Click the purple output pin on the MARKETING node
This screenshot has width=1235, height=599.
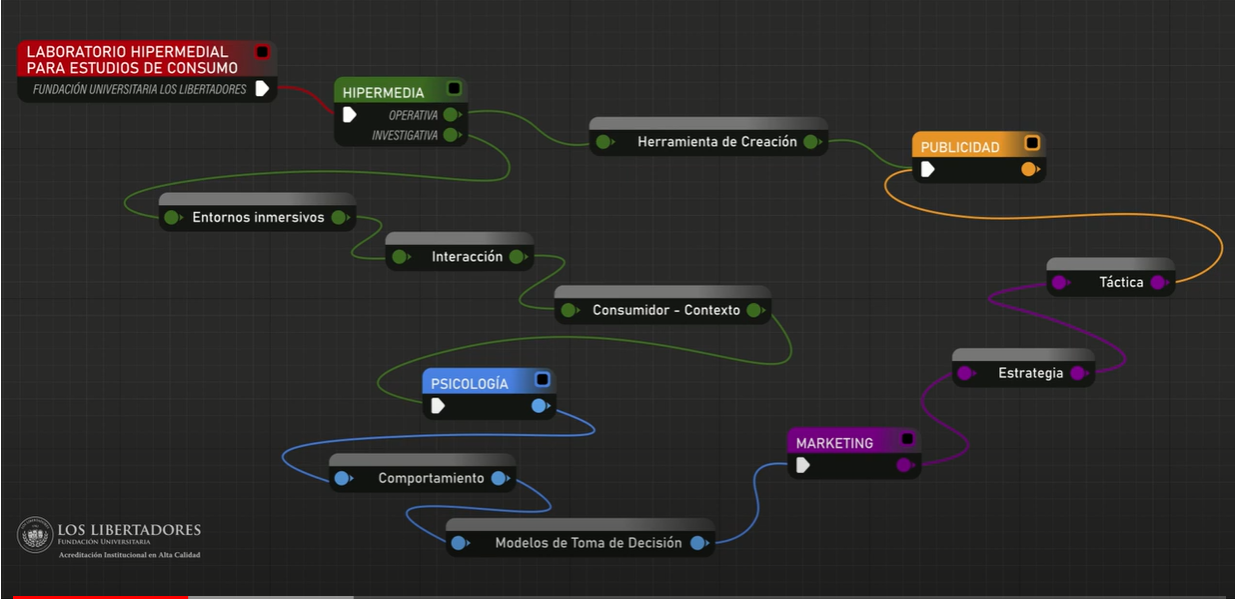(905, 465)
